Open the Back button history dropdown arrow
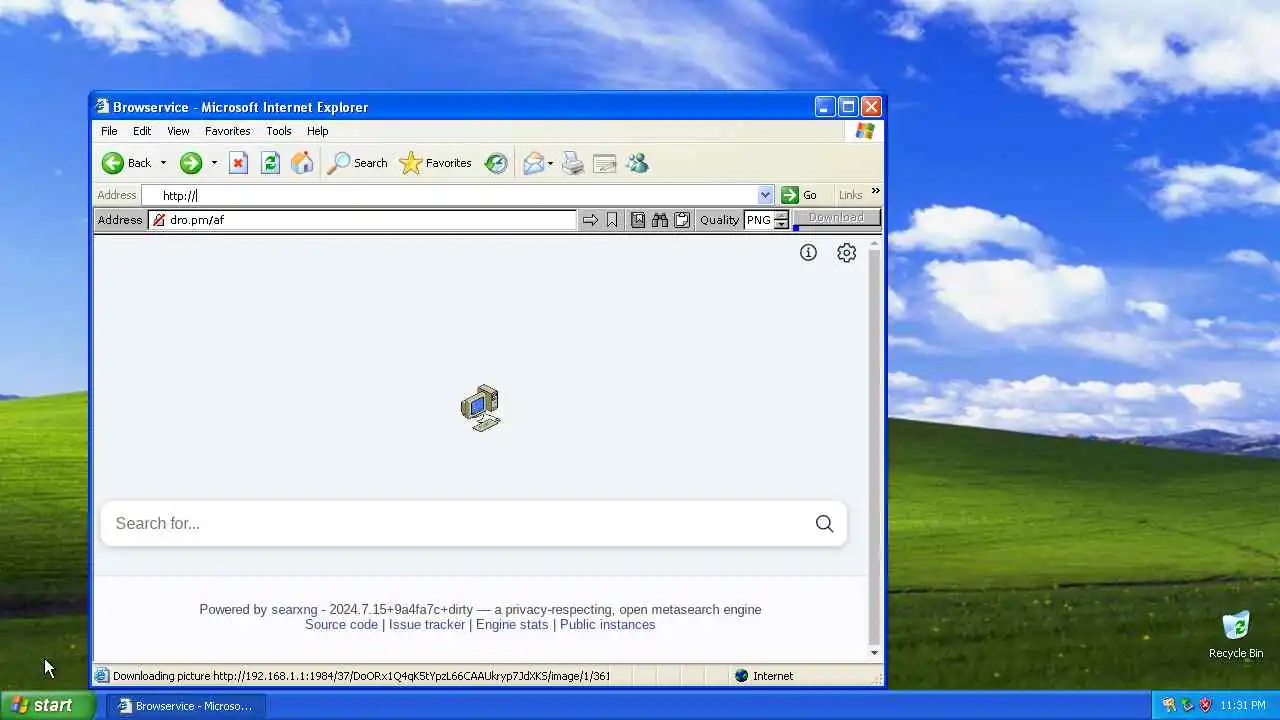The image size is (1280, 720). point(163,163)
